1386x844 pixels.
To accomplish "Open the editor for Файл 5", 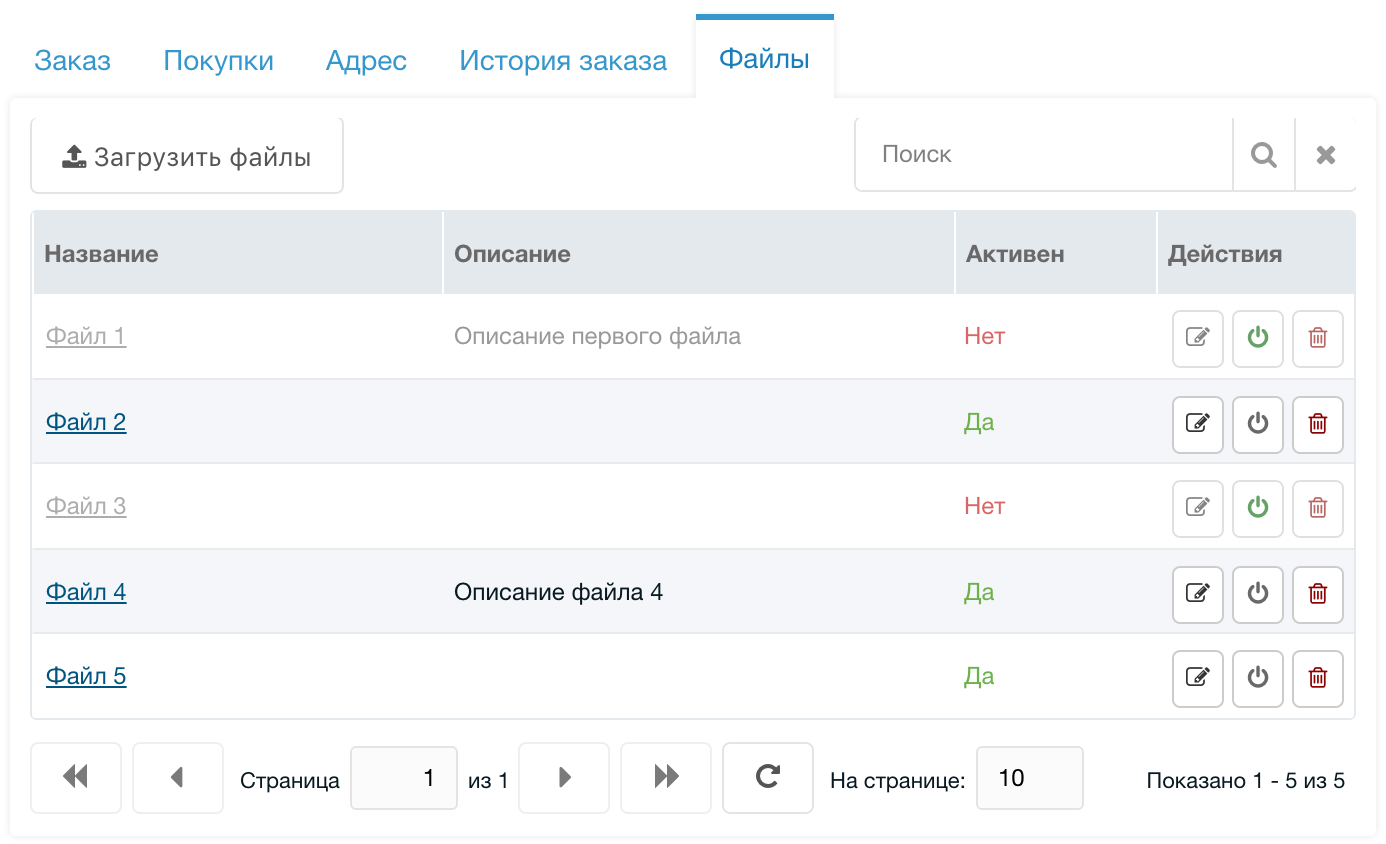I will point(1197,678).
